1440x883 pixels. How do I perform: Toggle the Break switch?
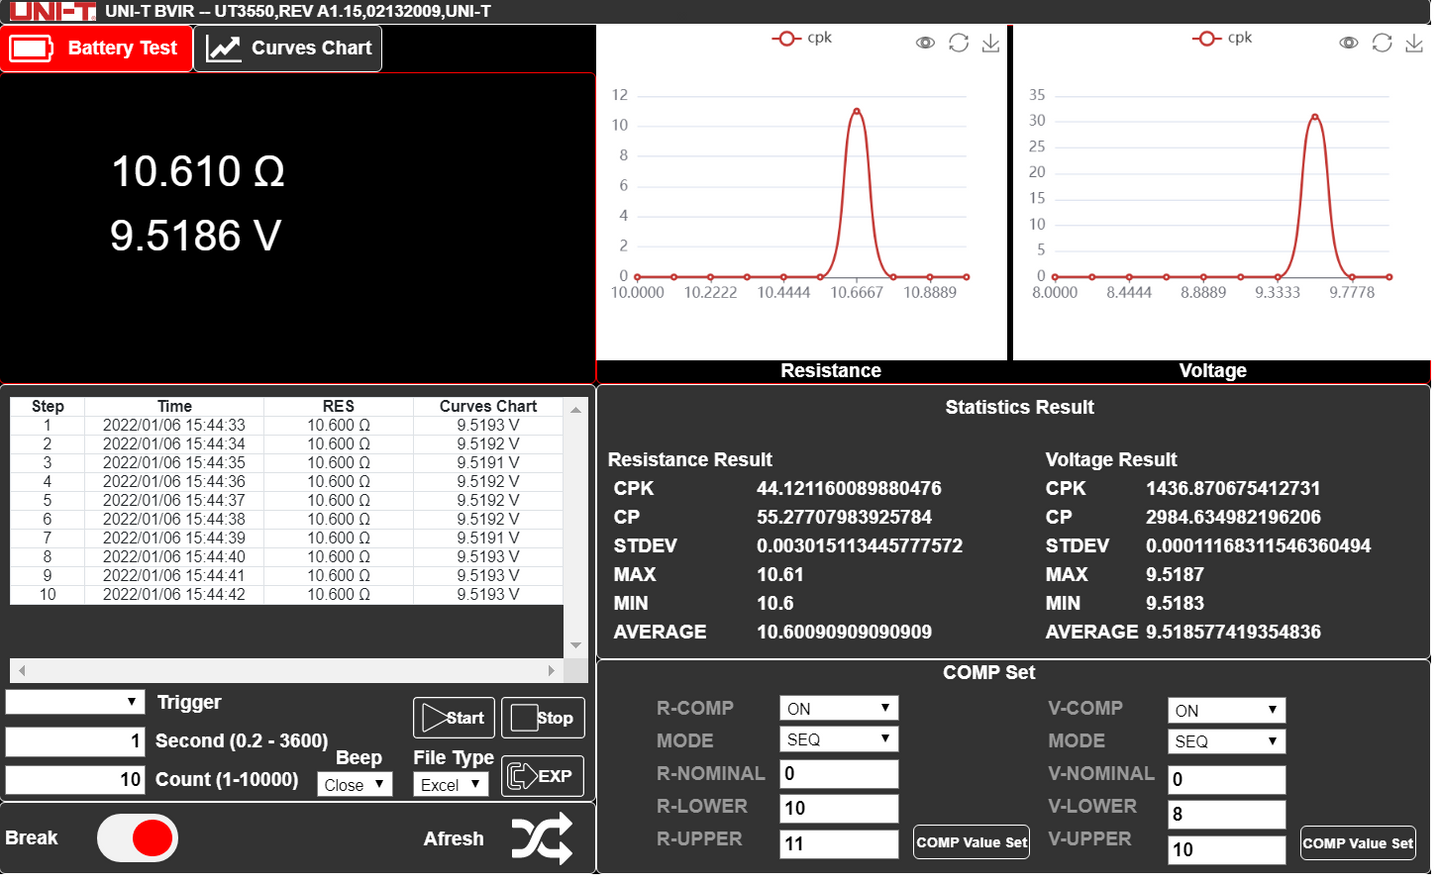(138, 838)
